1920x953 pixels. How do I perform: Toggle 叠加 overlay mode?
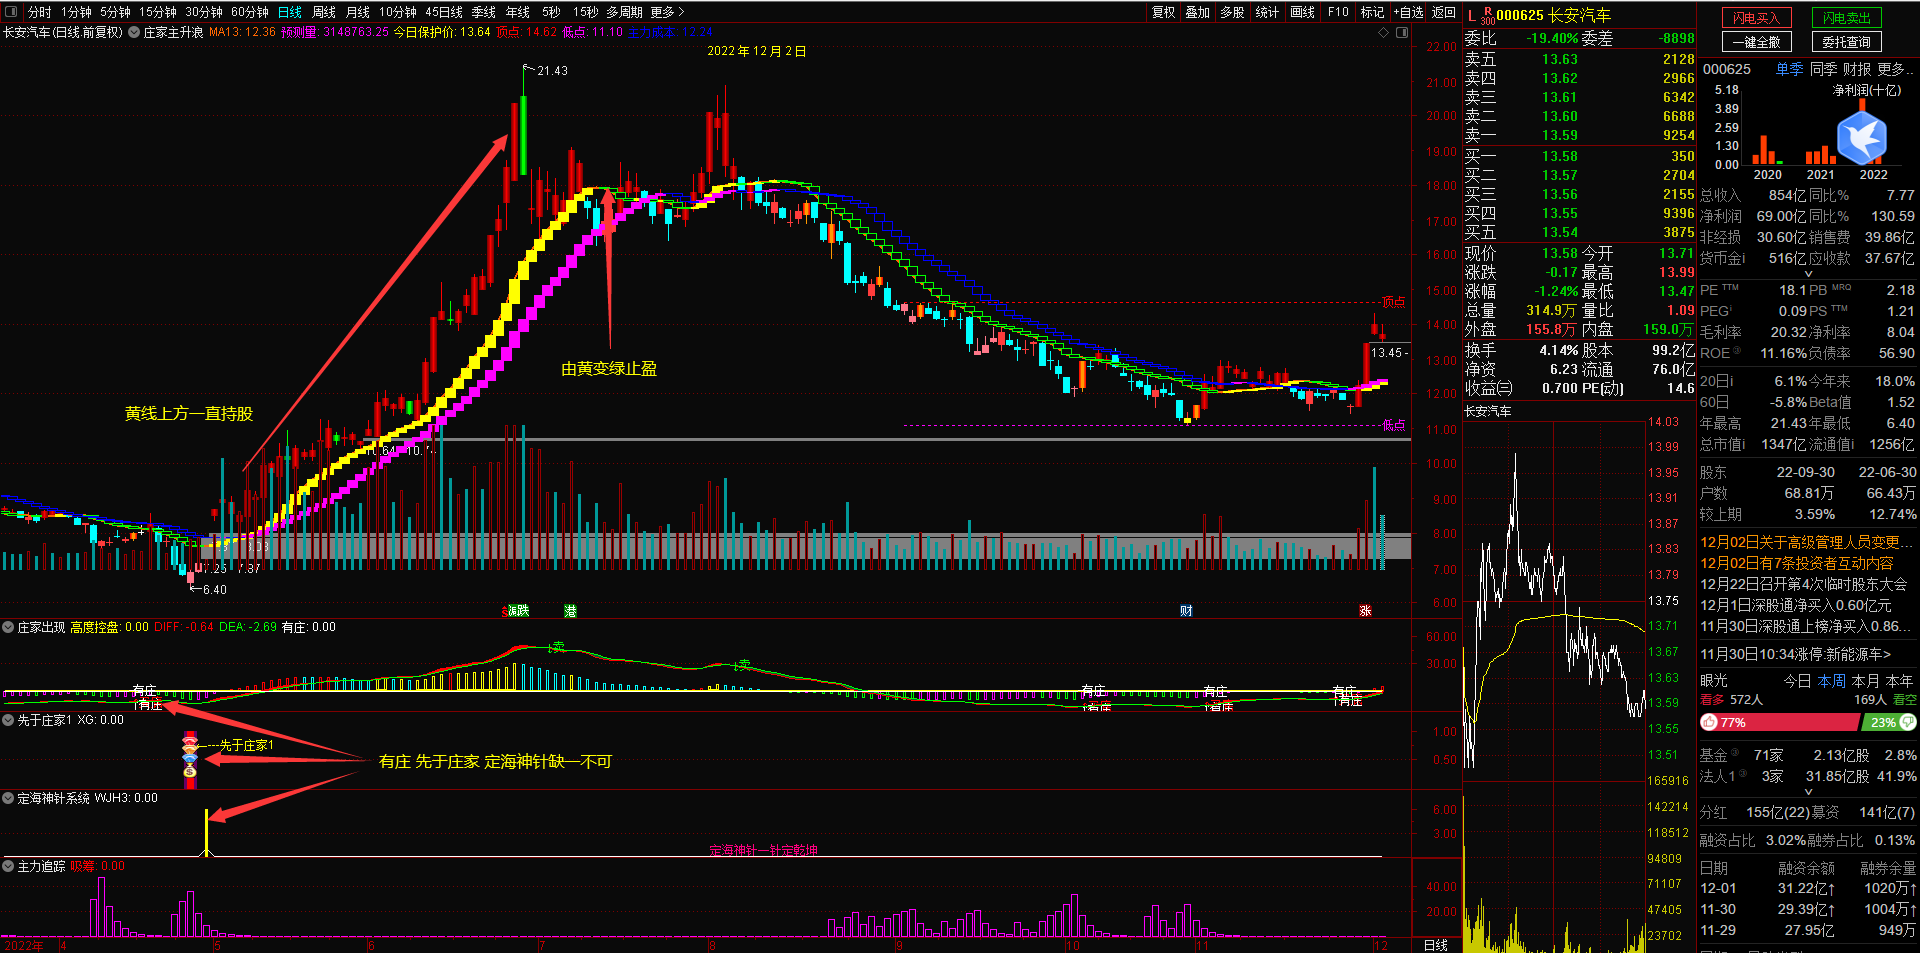pos(1198,12)
